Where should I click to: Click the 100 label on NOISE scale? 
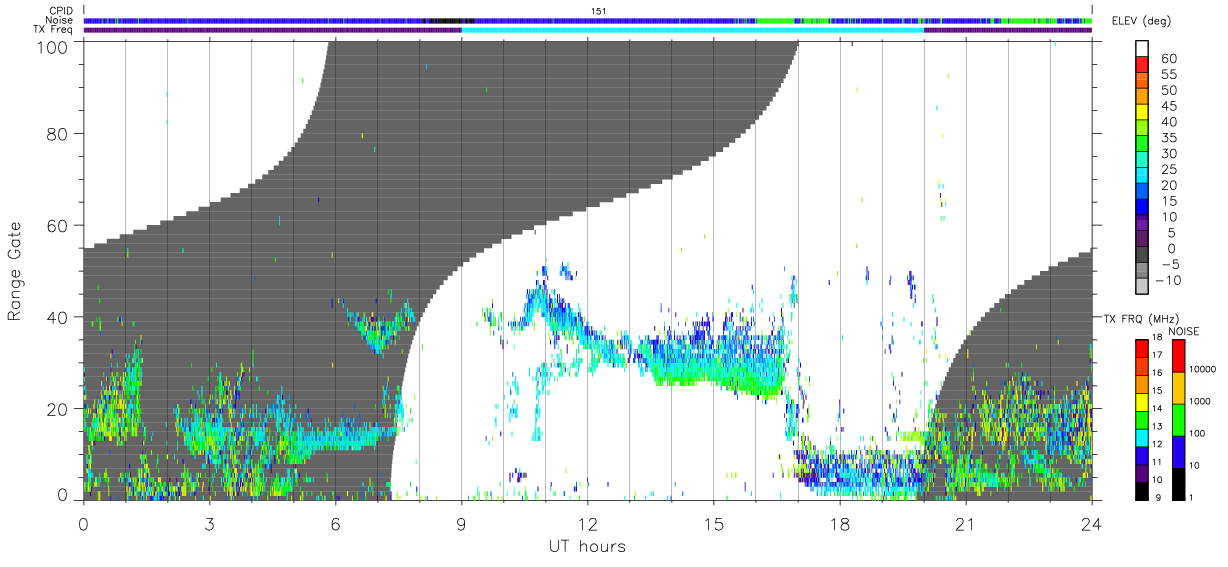pos(1197,434)
